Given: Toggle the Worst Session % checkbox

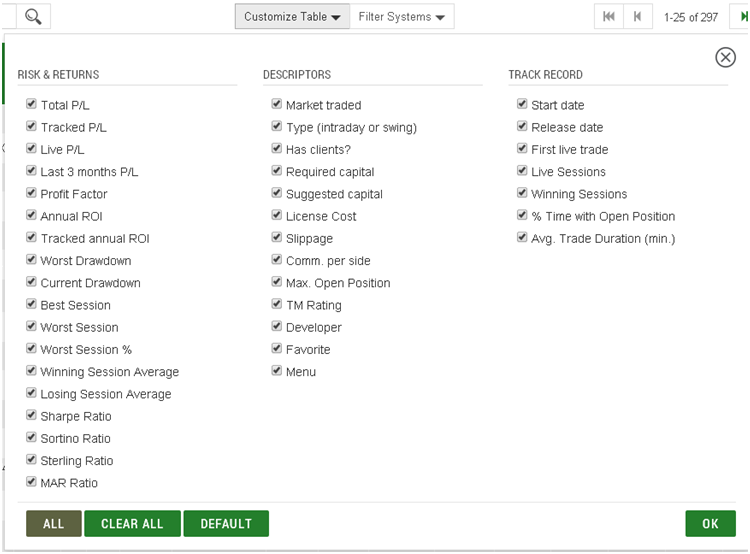Looking at the screenshot, I should pos(31,348).
